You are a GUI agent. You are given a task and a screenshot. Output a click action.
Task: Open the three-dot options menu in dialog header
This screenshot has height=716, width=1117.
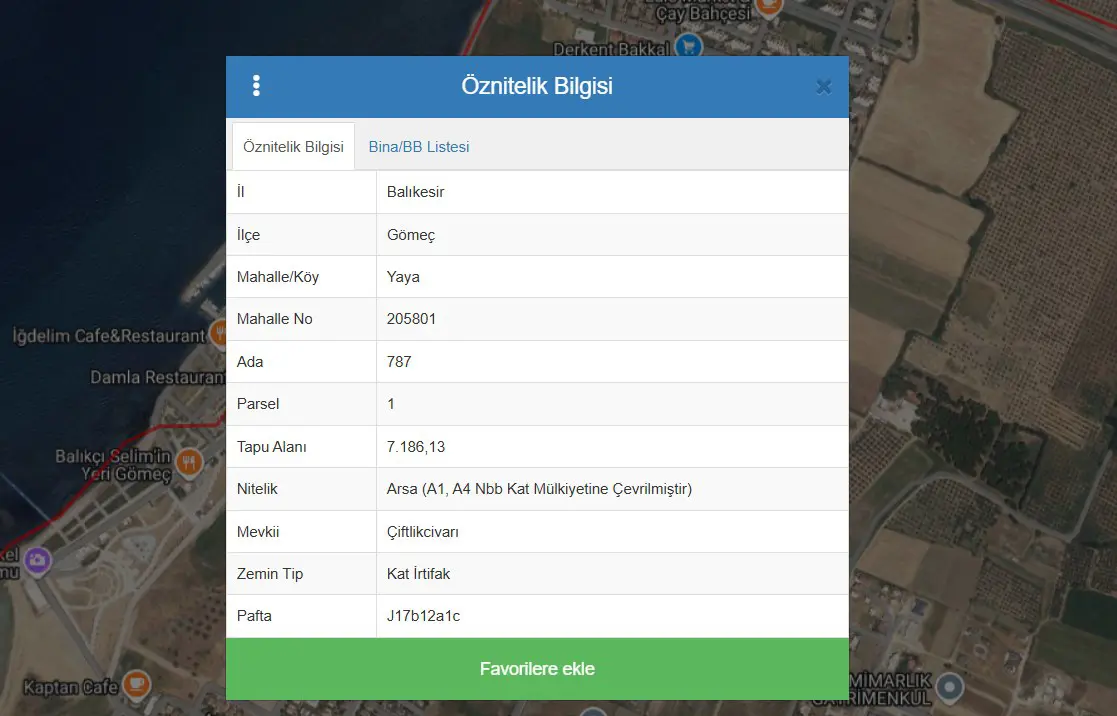pyautogui.click(x=256, y=86)
